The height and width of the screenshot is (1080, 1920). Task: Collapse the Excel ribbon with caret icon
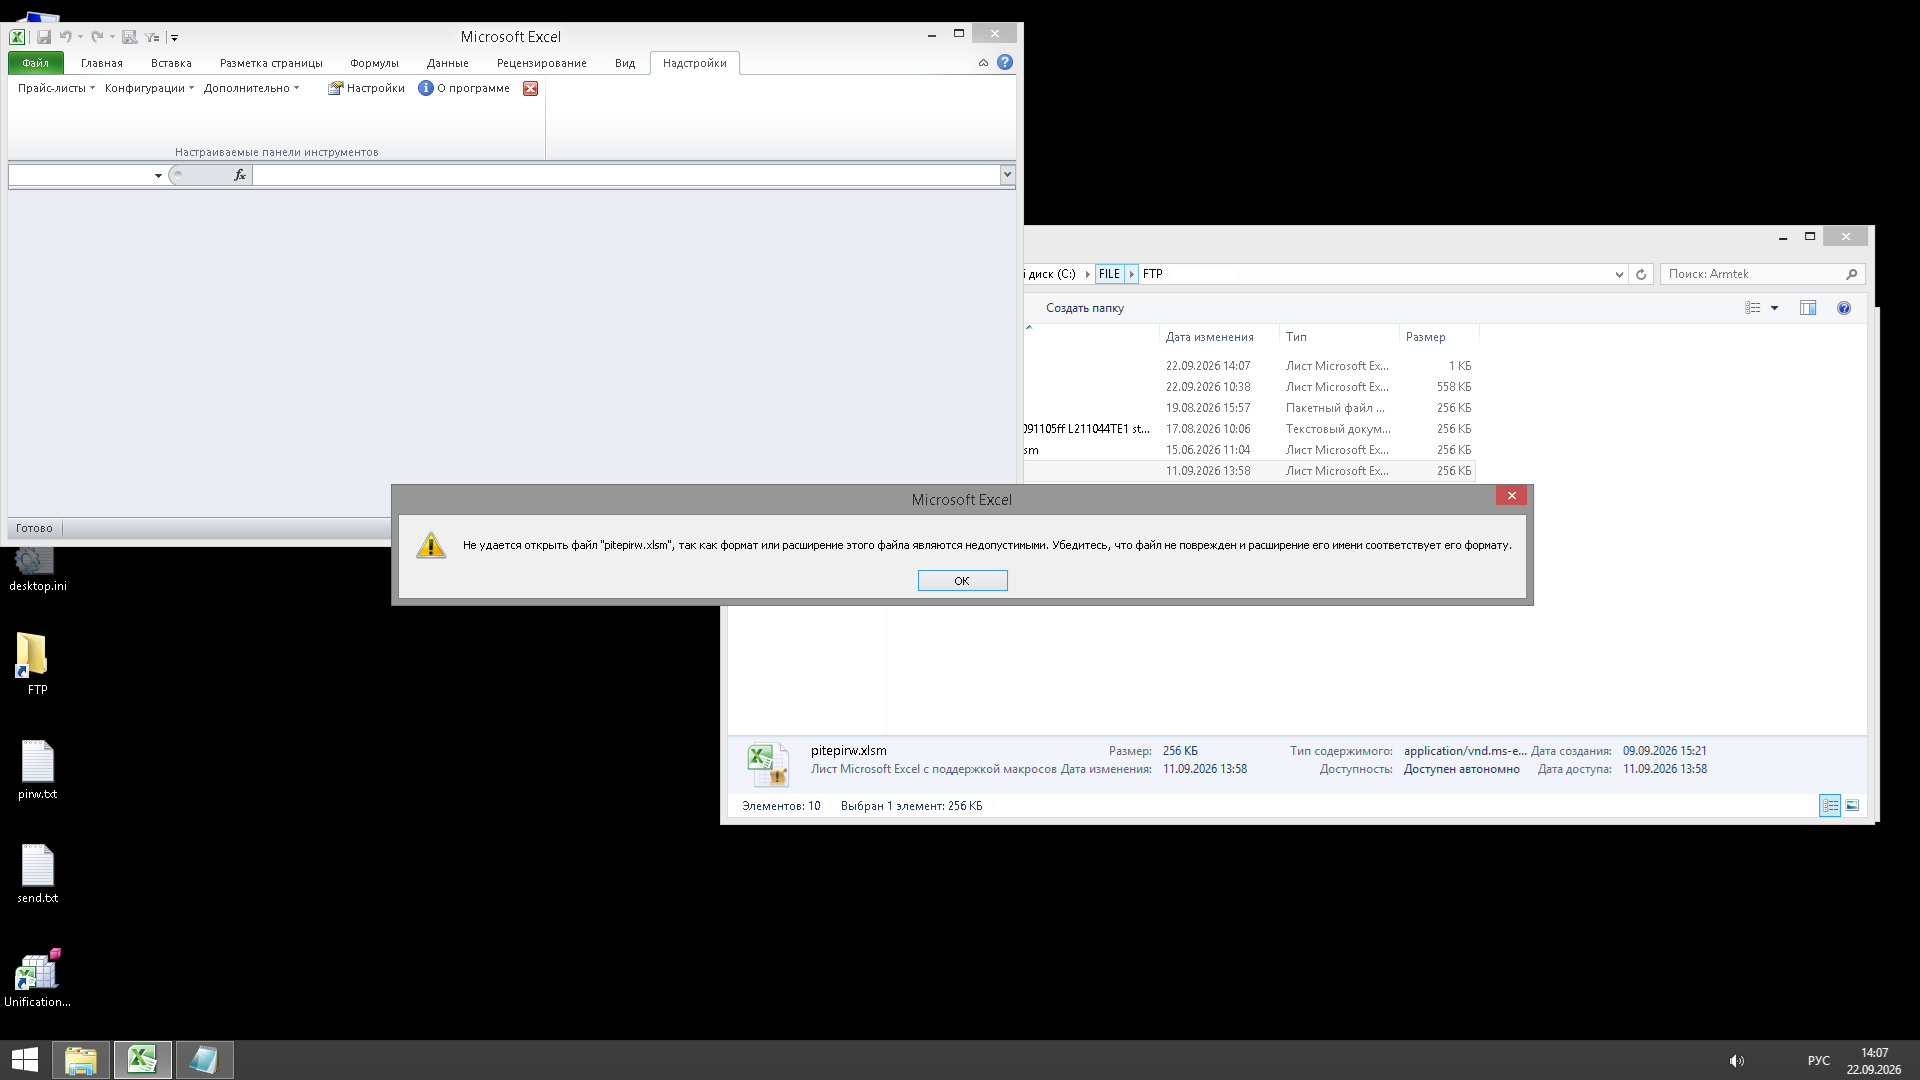click(983, 62)
